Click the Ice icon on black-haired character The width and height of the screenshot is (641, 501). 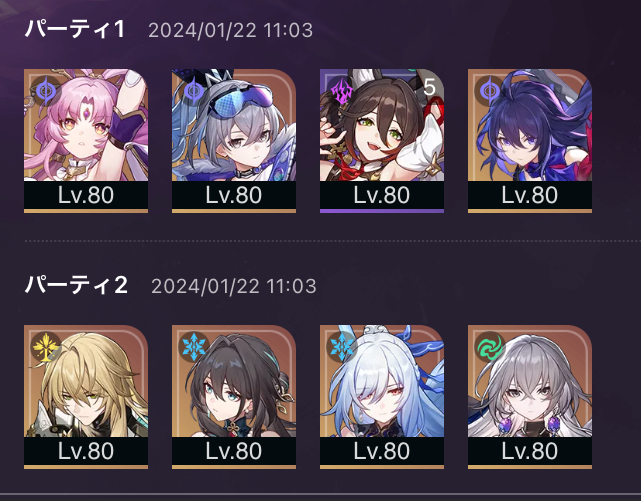click(x=193, y=347)
